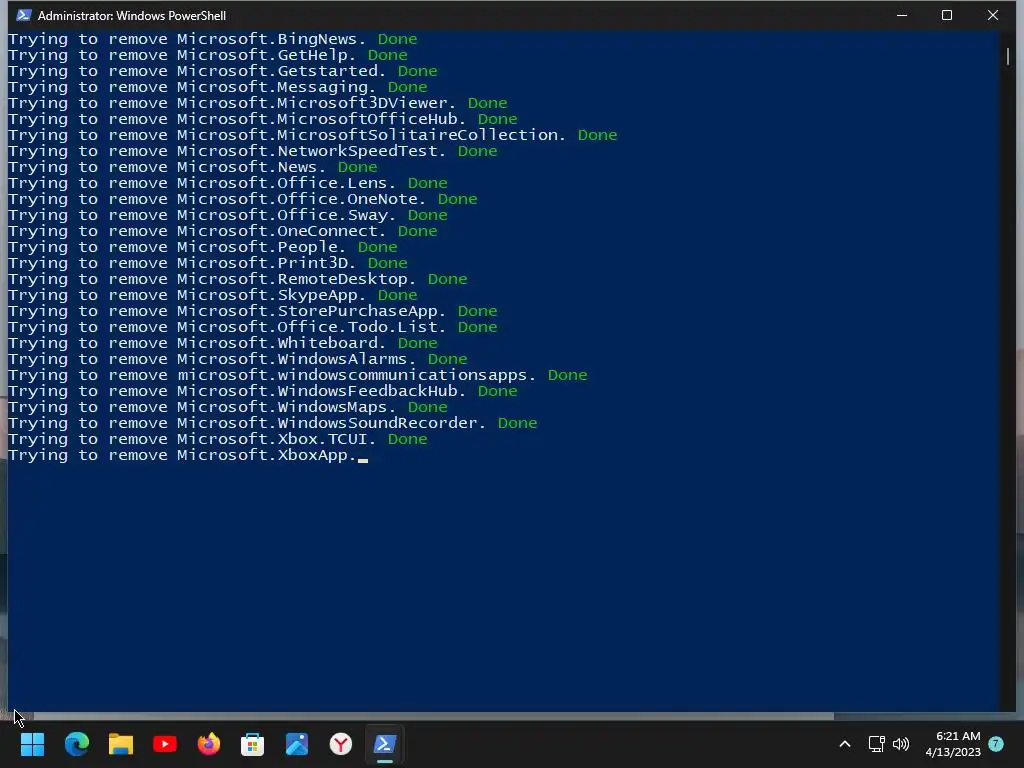Click the Microsoft.NetworkSpeedTest line
Image resolution: width=1024 pixels, height=768 pixels.
[253, 151]
